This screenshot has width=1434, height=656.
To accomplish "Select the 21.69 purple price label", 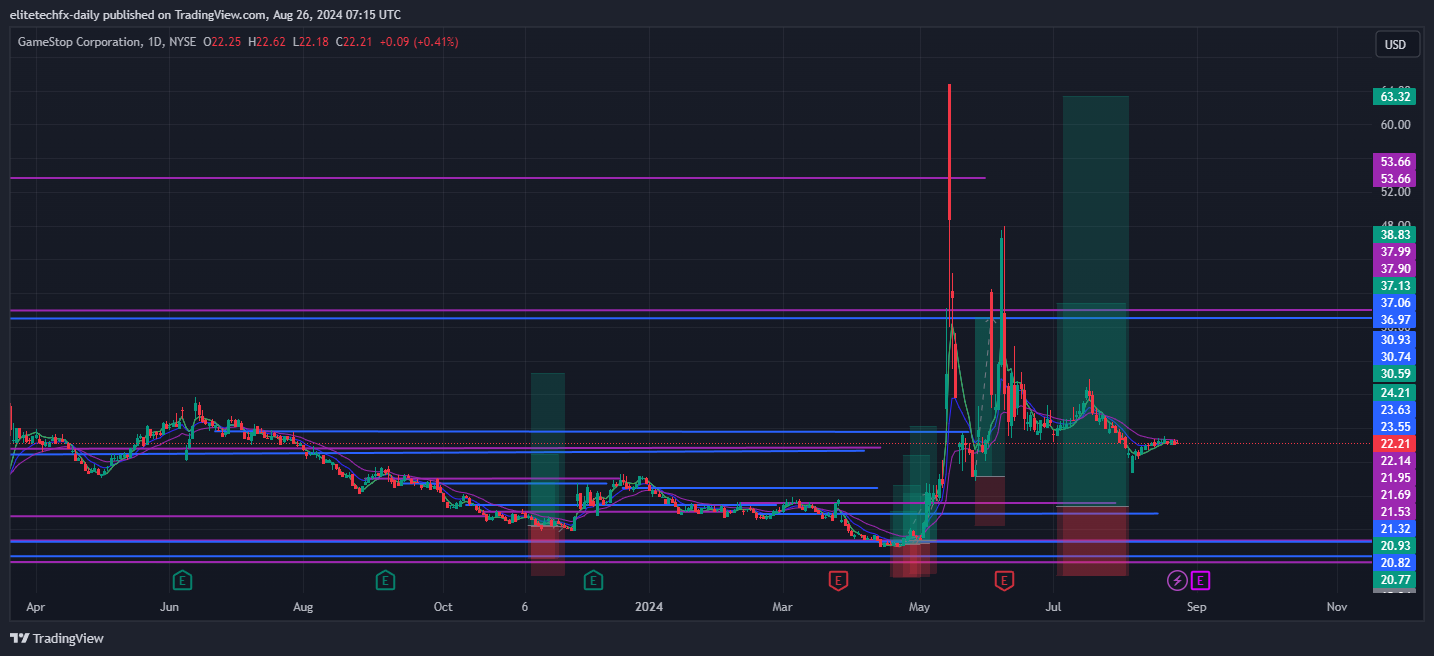I will pyautogui.click(x=1394, y=495).
